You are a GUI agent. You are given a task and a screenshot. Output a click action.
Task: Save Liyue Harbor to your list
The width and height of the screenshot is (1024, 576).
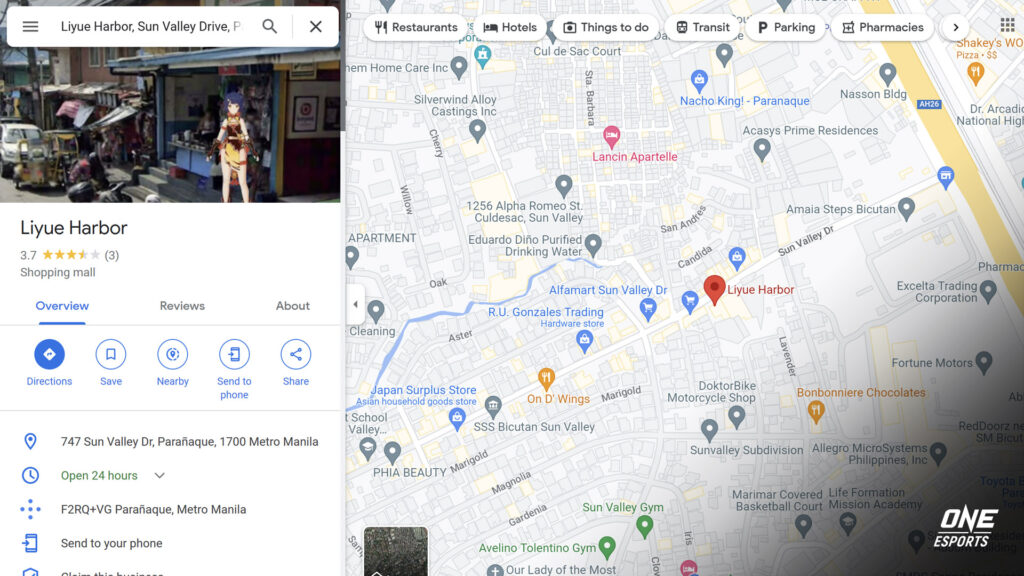111,354
